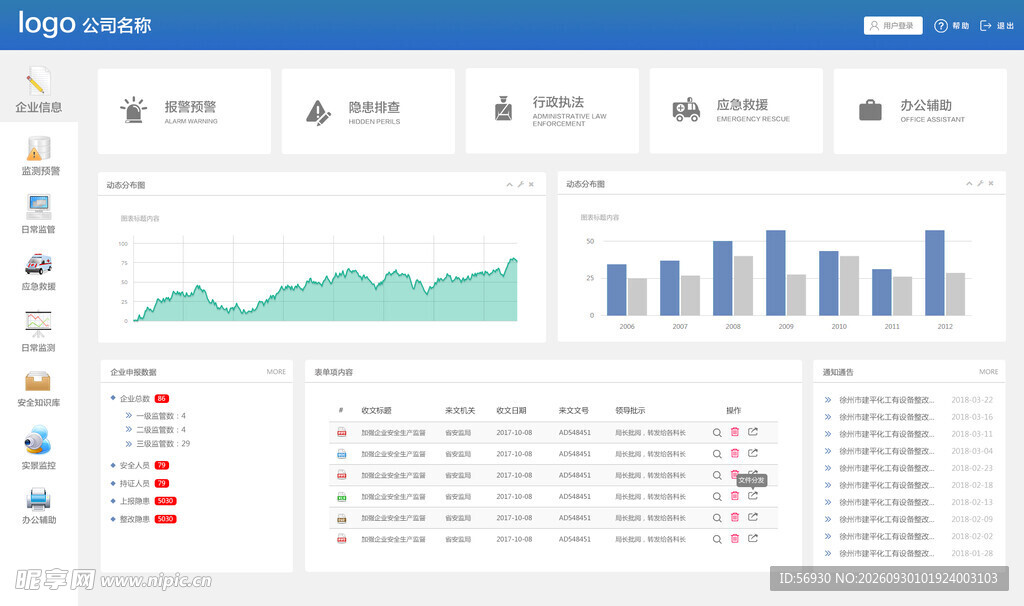Open the 监测预警 sidebar item

coord(40,156)
